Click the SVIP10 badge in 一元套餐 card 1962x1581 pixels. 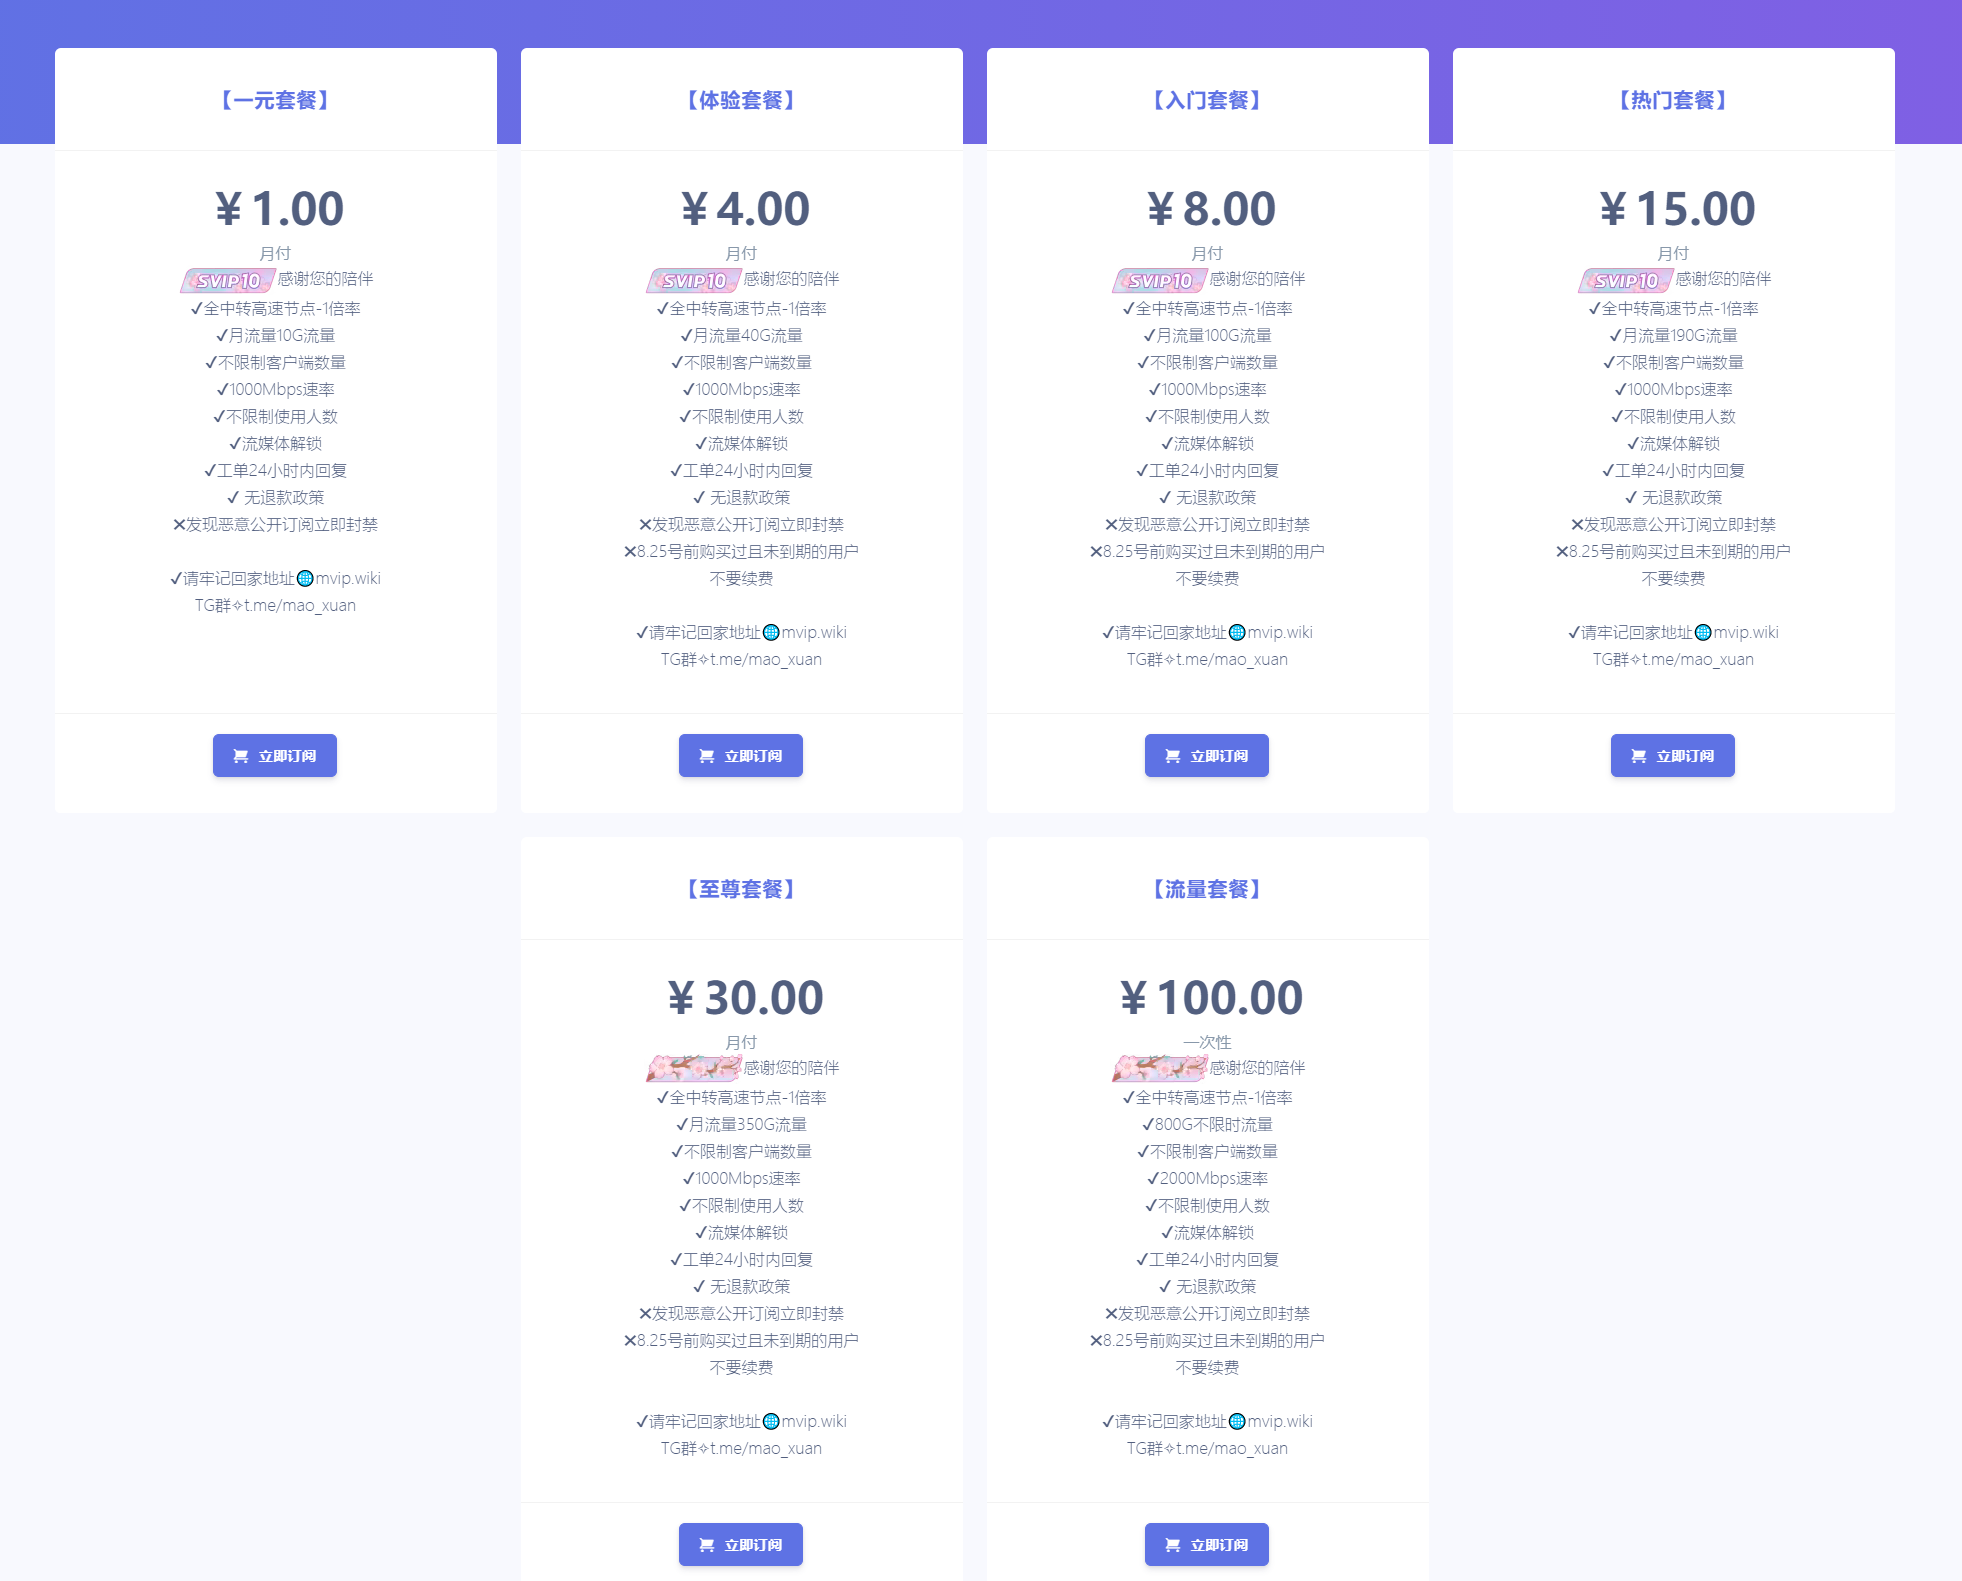[x=227, y=281]
